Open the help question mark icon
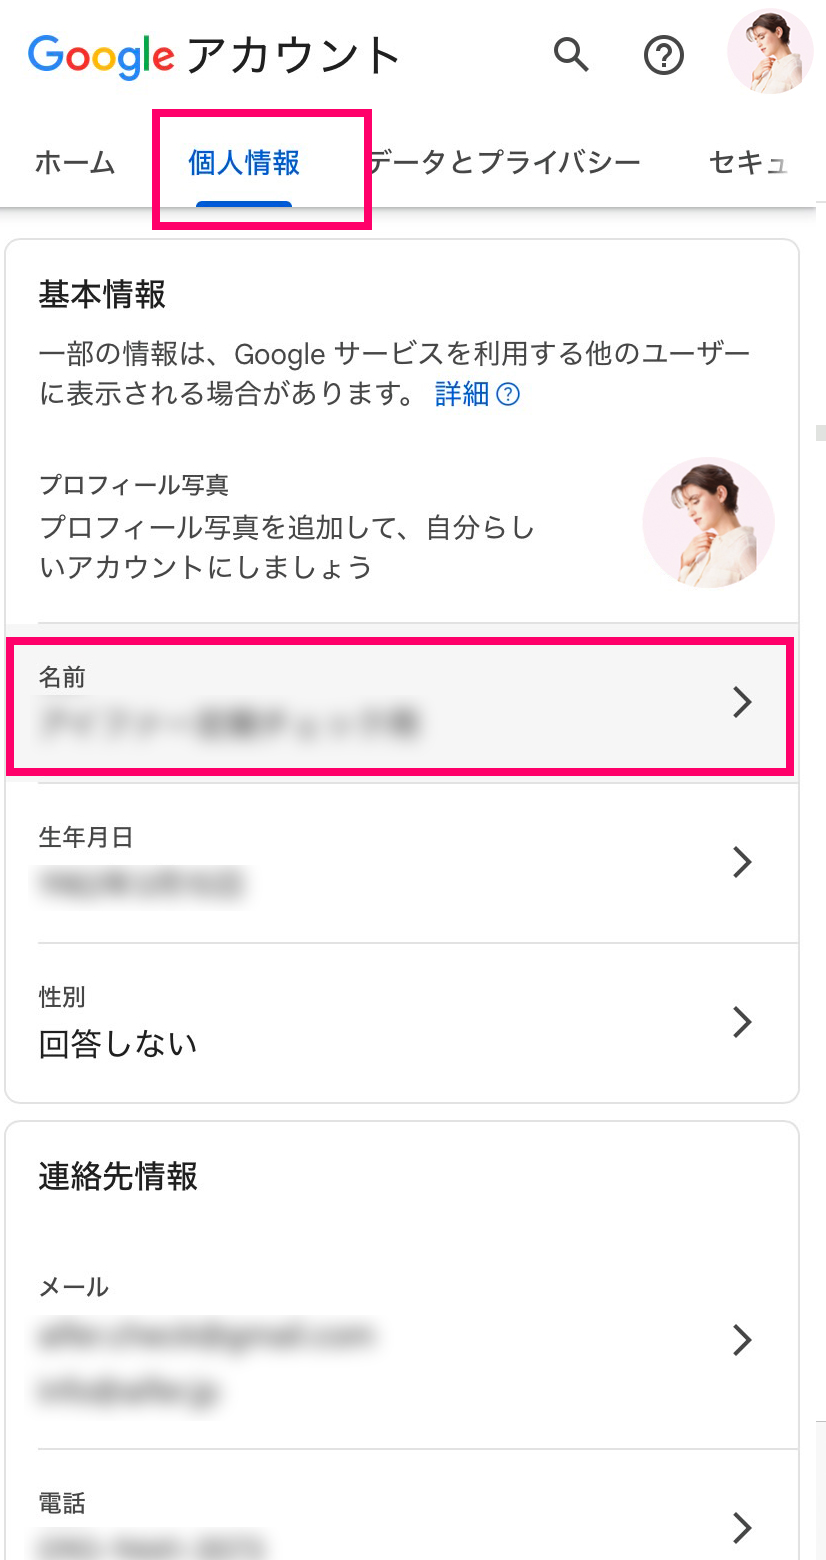This screenshot has height=1560, width=826. click(663, 56)
